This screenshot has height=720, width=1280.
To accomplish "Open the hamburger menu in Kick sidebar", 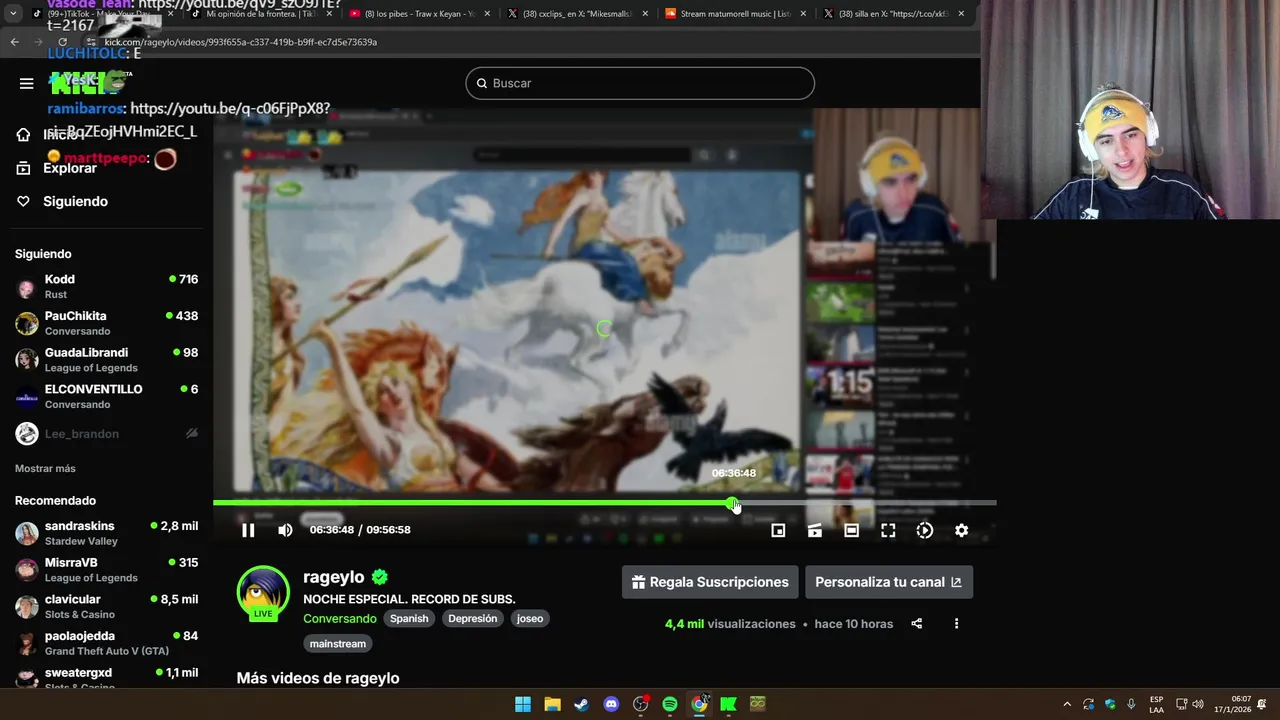I will pyautogui.click(x=27, y=83).
